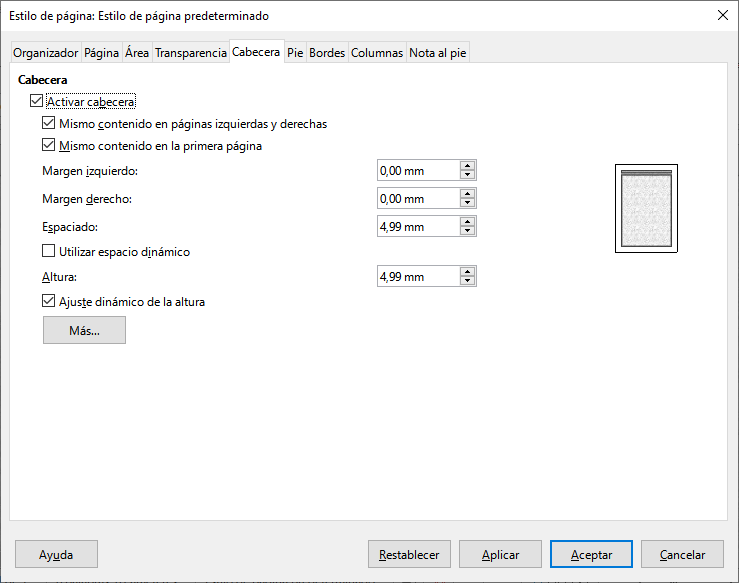
Task: Decrease the Margen izquierdo value with down arrow
Action: pos(467,176)
